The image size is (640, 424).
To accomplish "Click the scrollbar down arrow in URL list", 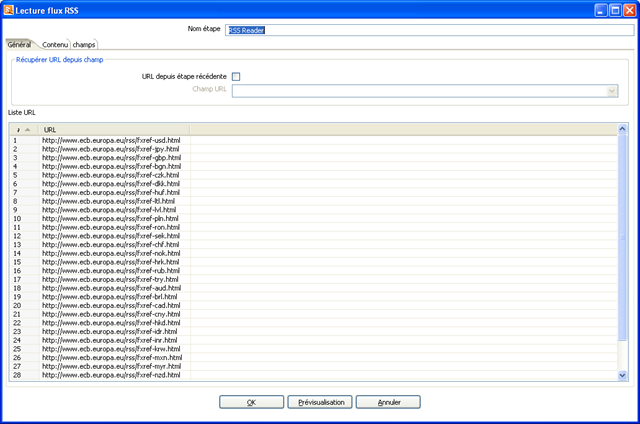I will 622,375.
